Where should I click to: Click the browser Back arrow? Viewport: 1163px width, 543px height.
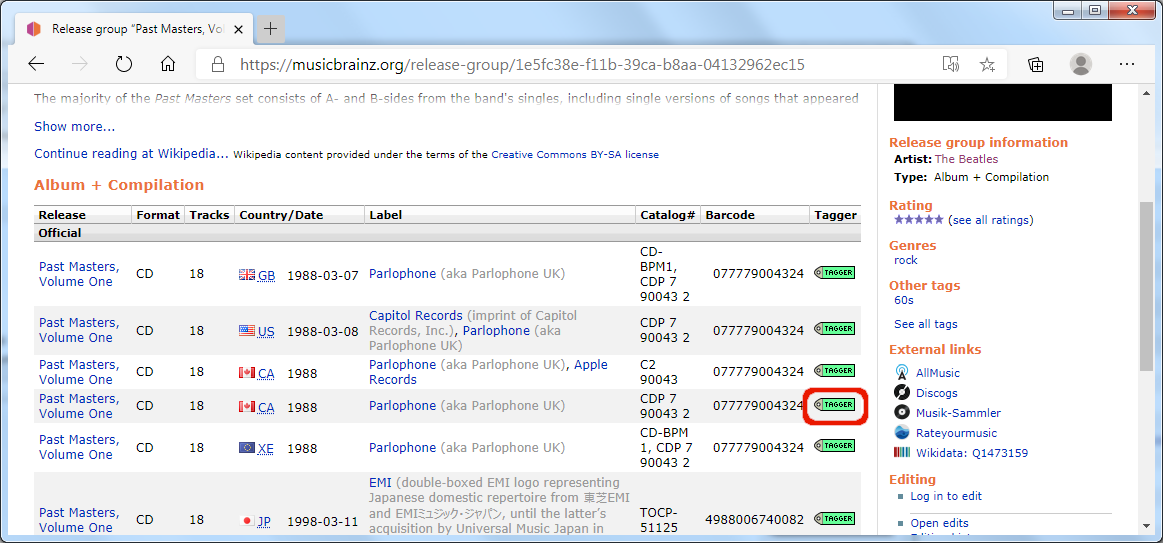[x=36, y=64]
